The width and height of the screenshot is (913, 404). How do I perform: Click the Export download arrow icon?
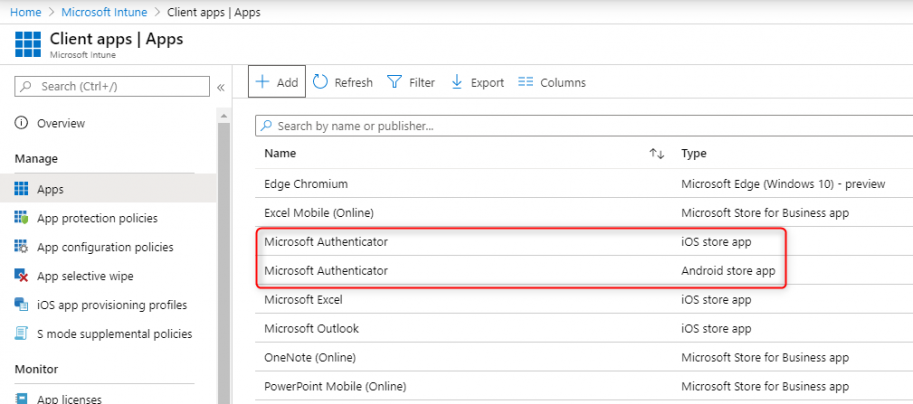click(457, 82)
